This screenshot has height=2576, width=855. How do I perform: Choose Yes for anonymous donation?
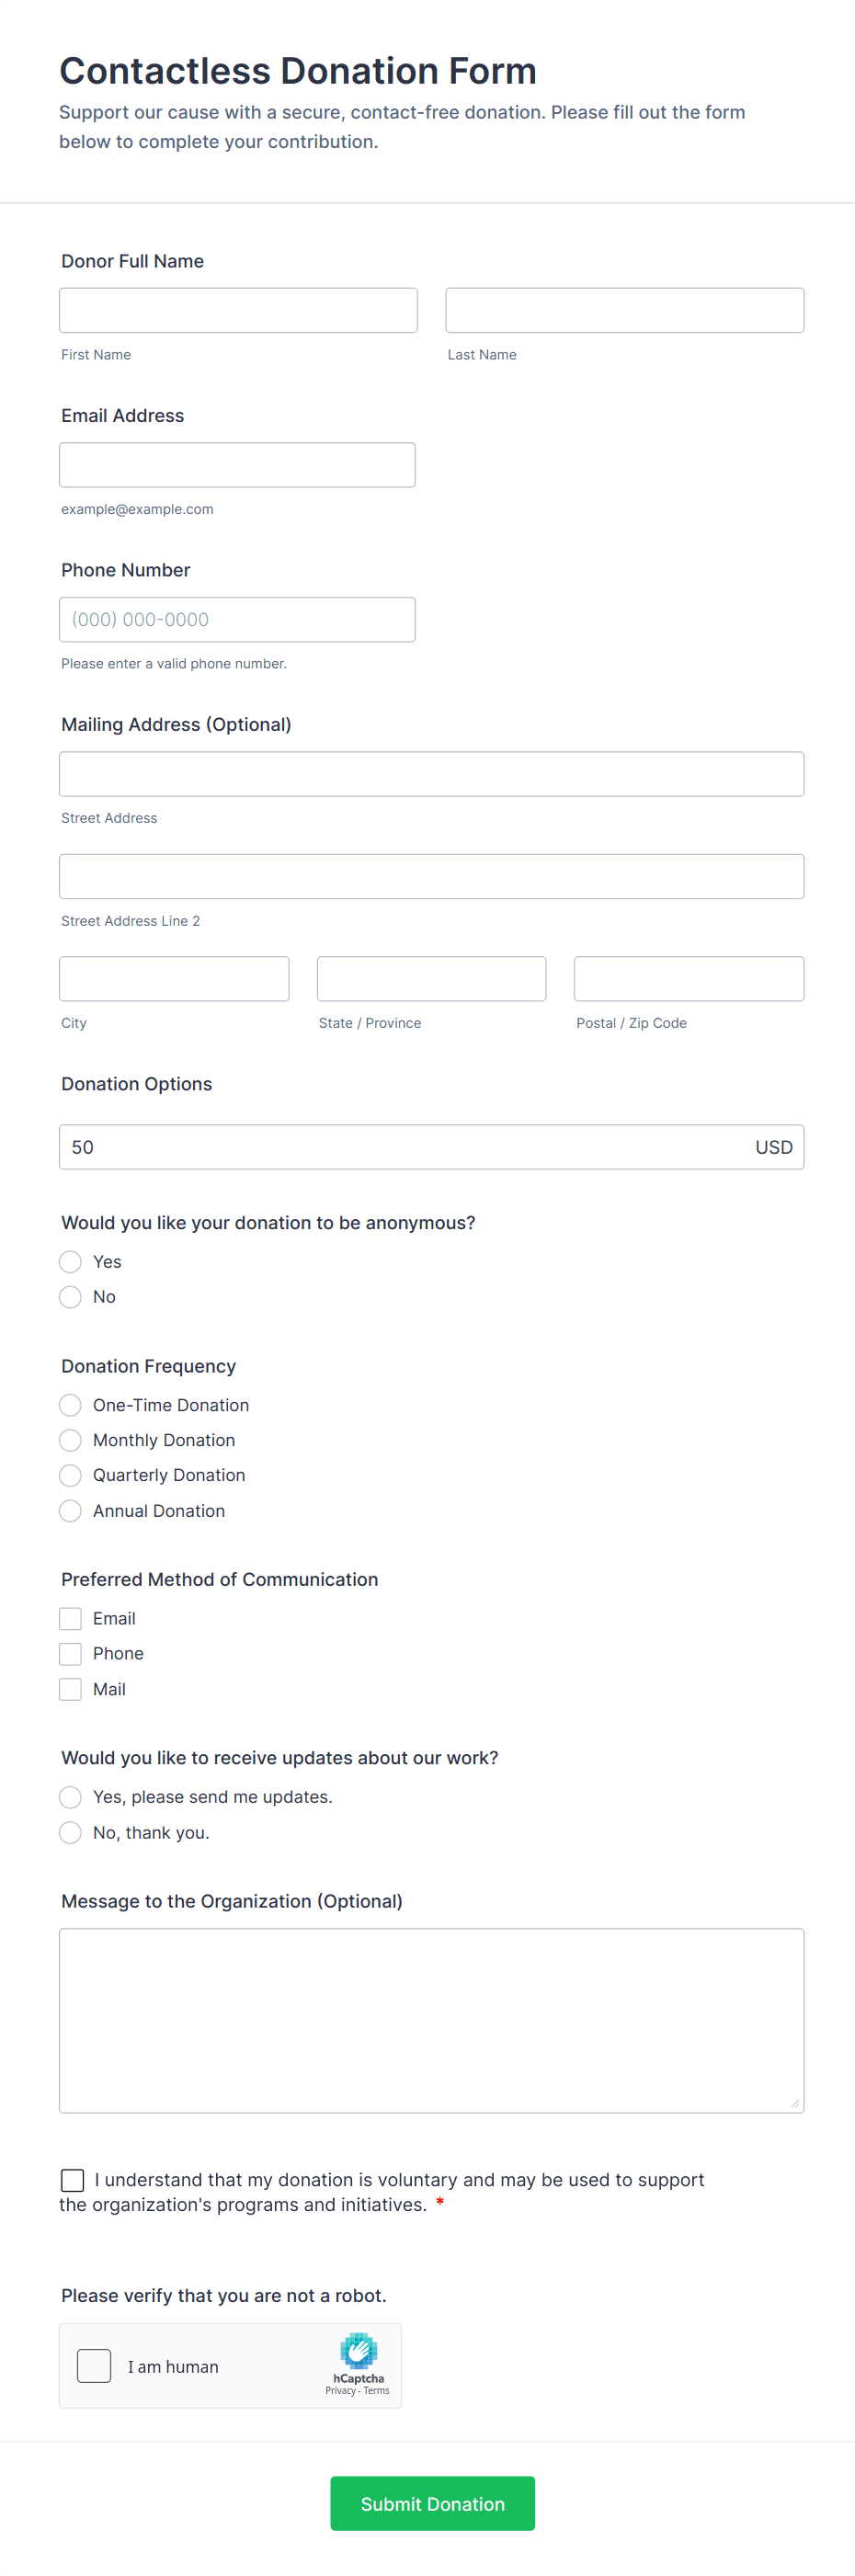70,1262
